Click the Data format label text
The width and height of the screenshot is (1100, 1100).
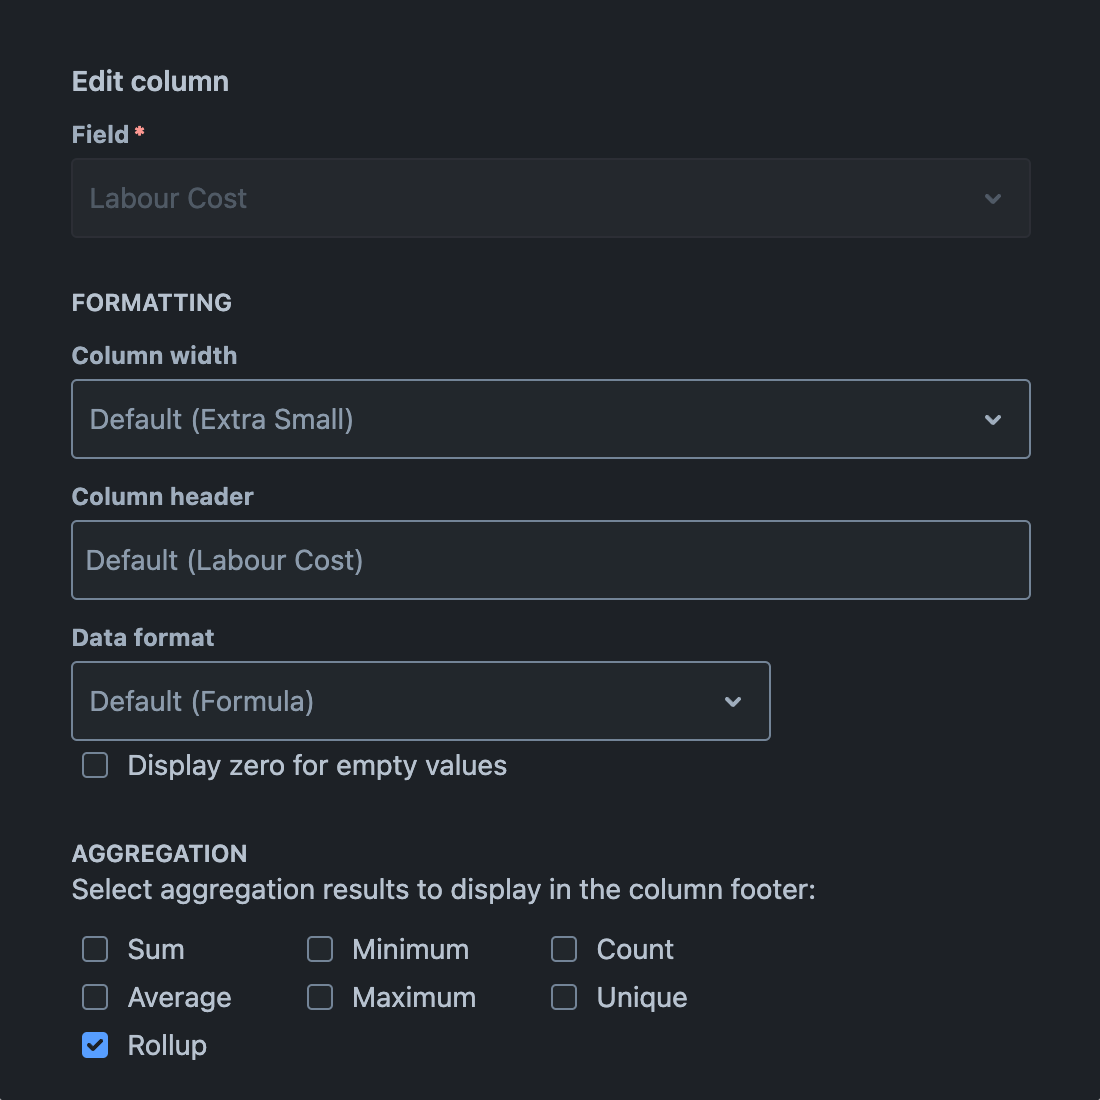(x=143, y=638)
